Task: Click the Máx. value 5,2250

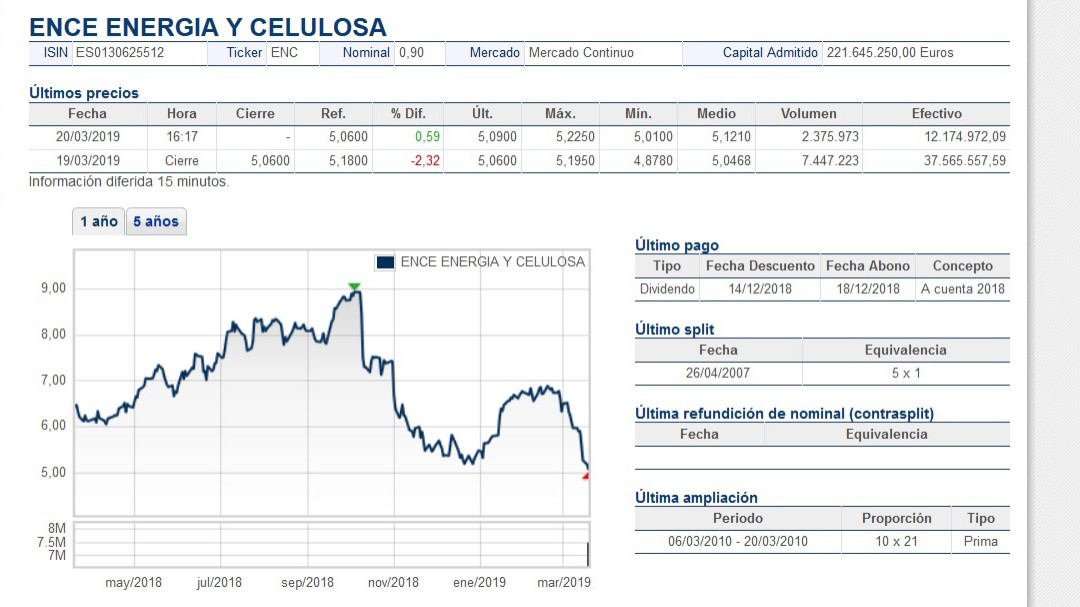Action: click(575, 136)
